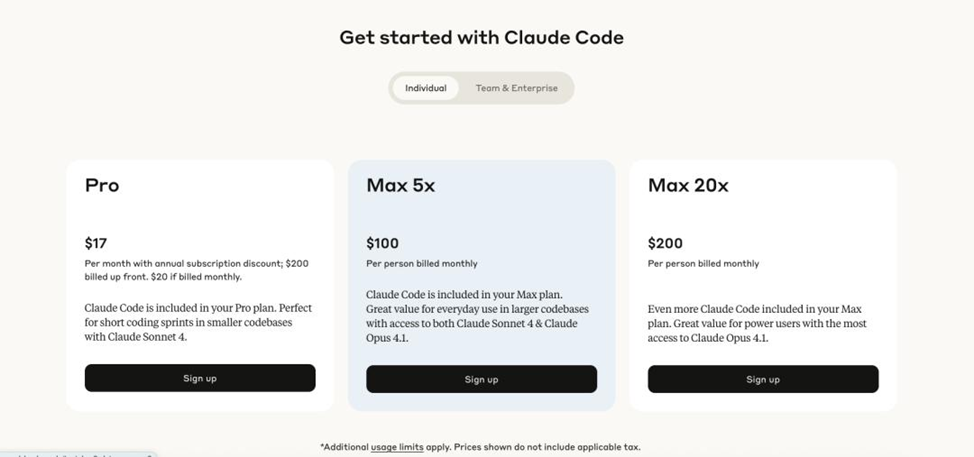Click the $17 price in the Pro card
974x457 pixels.
click(96, 243)
